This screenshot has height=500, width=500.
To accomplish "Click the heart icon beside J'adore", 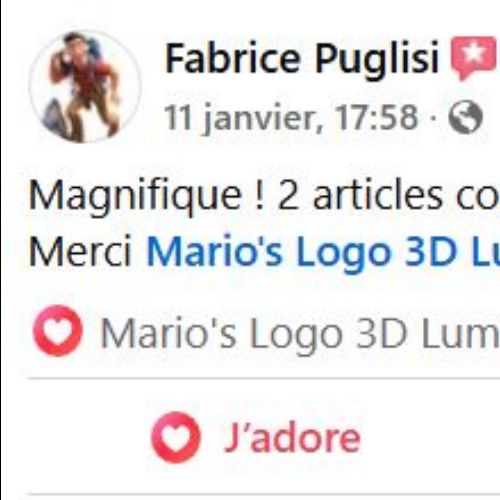I will (x=176, y=437).
